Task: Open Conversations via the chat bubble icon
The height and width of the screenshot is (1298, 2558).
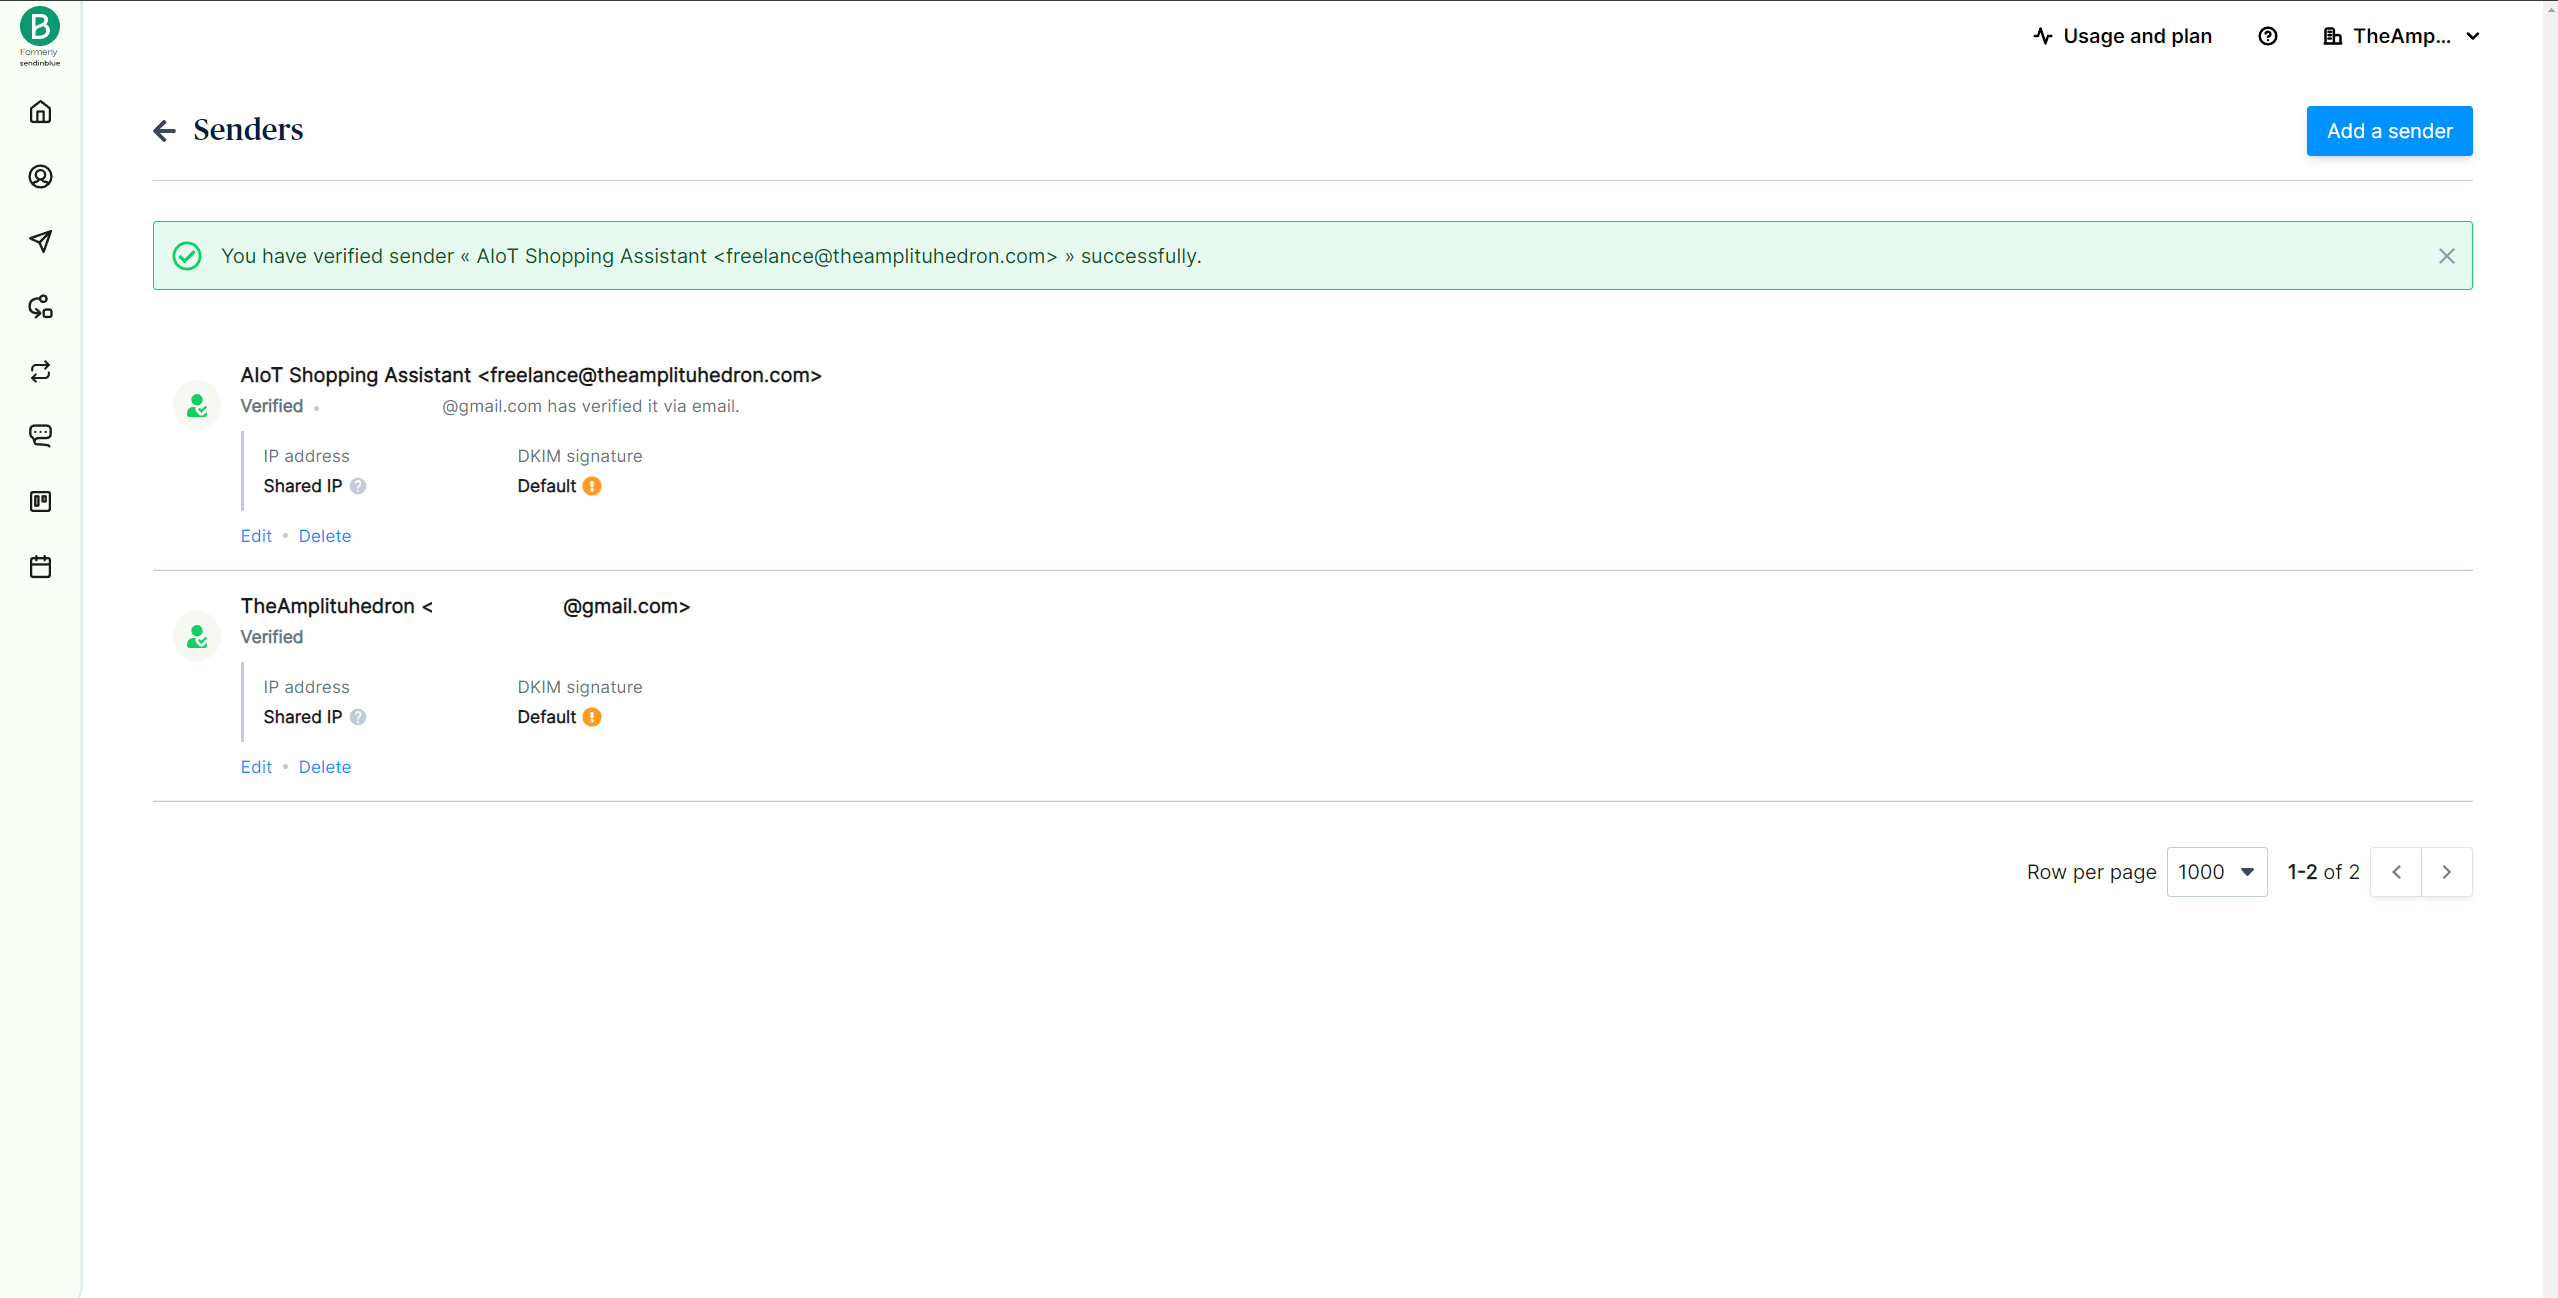Action: [x=40, y=435]
